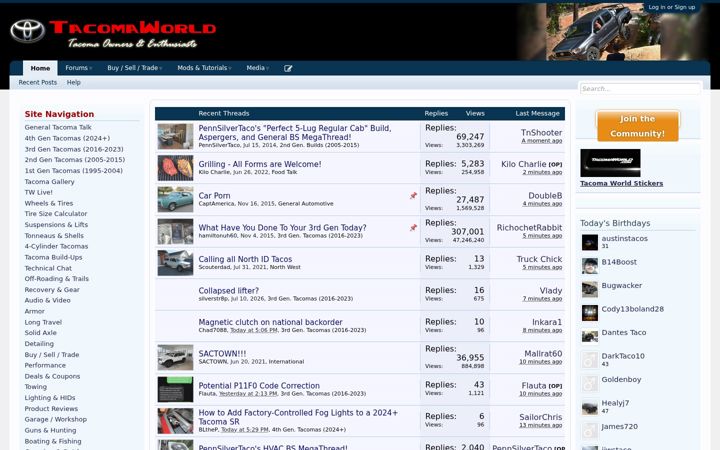Open Fog Lights thread thumbnail

pos(175,421)
